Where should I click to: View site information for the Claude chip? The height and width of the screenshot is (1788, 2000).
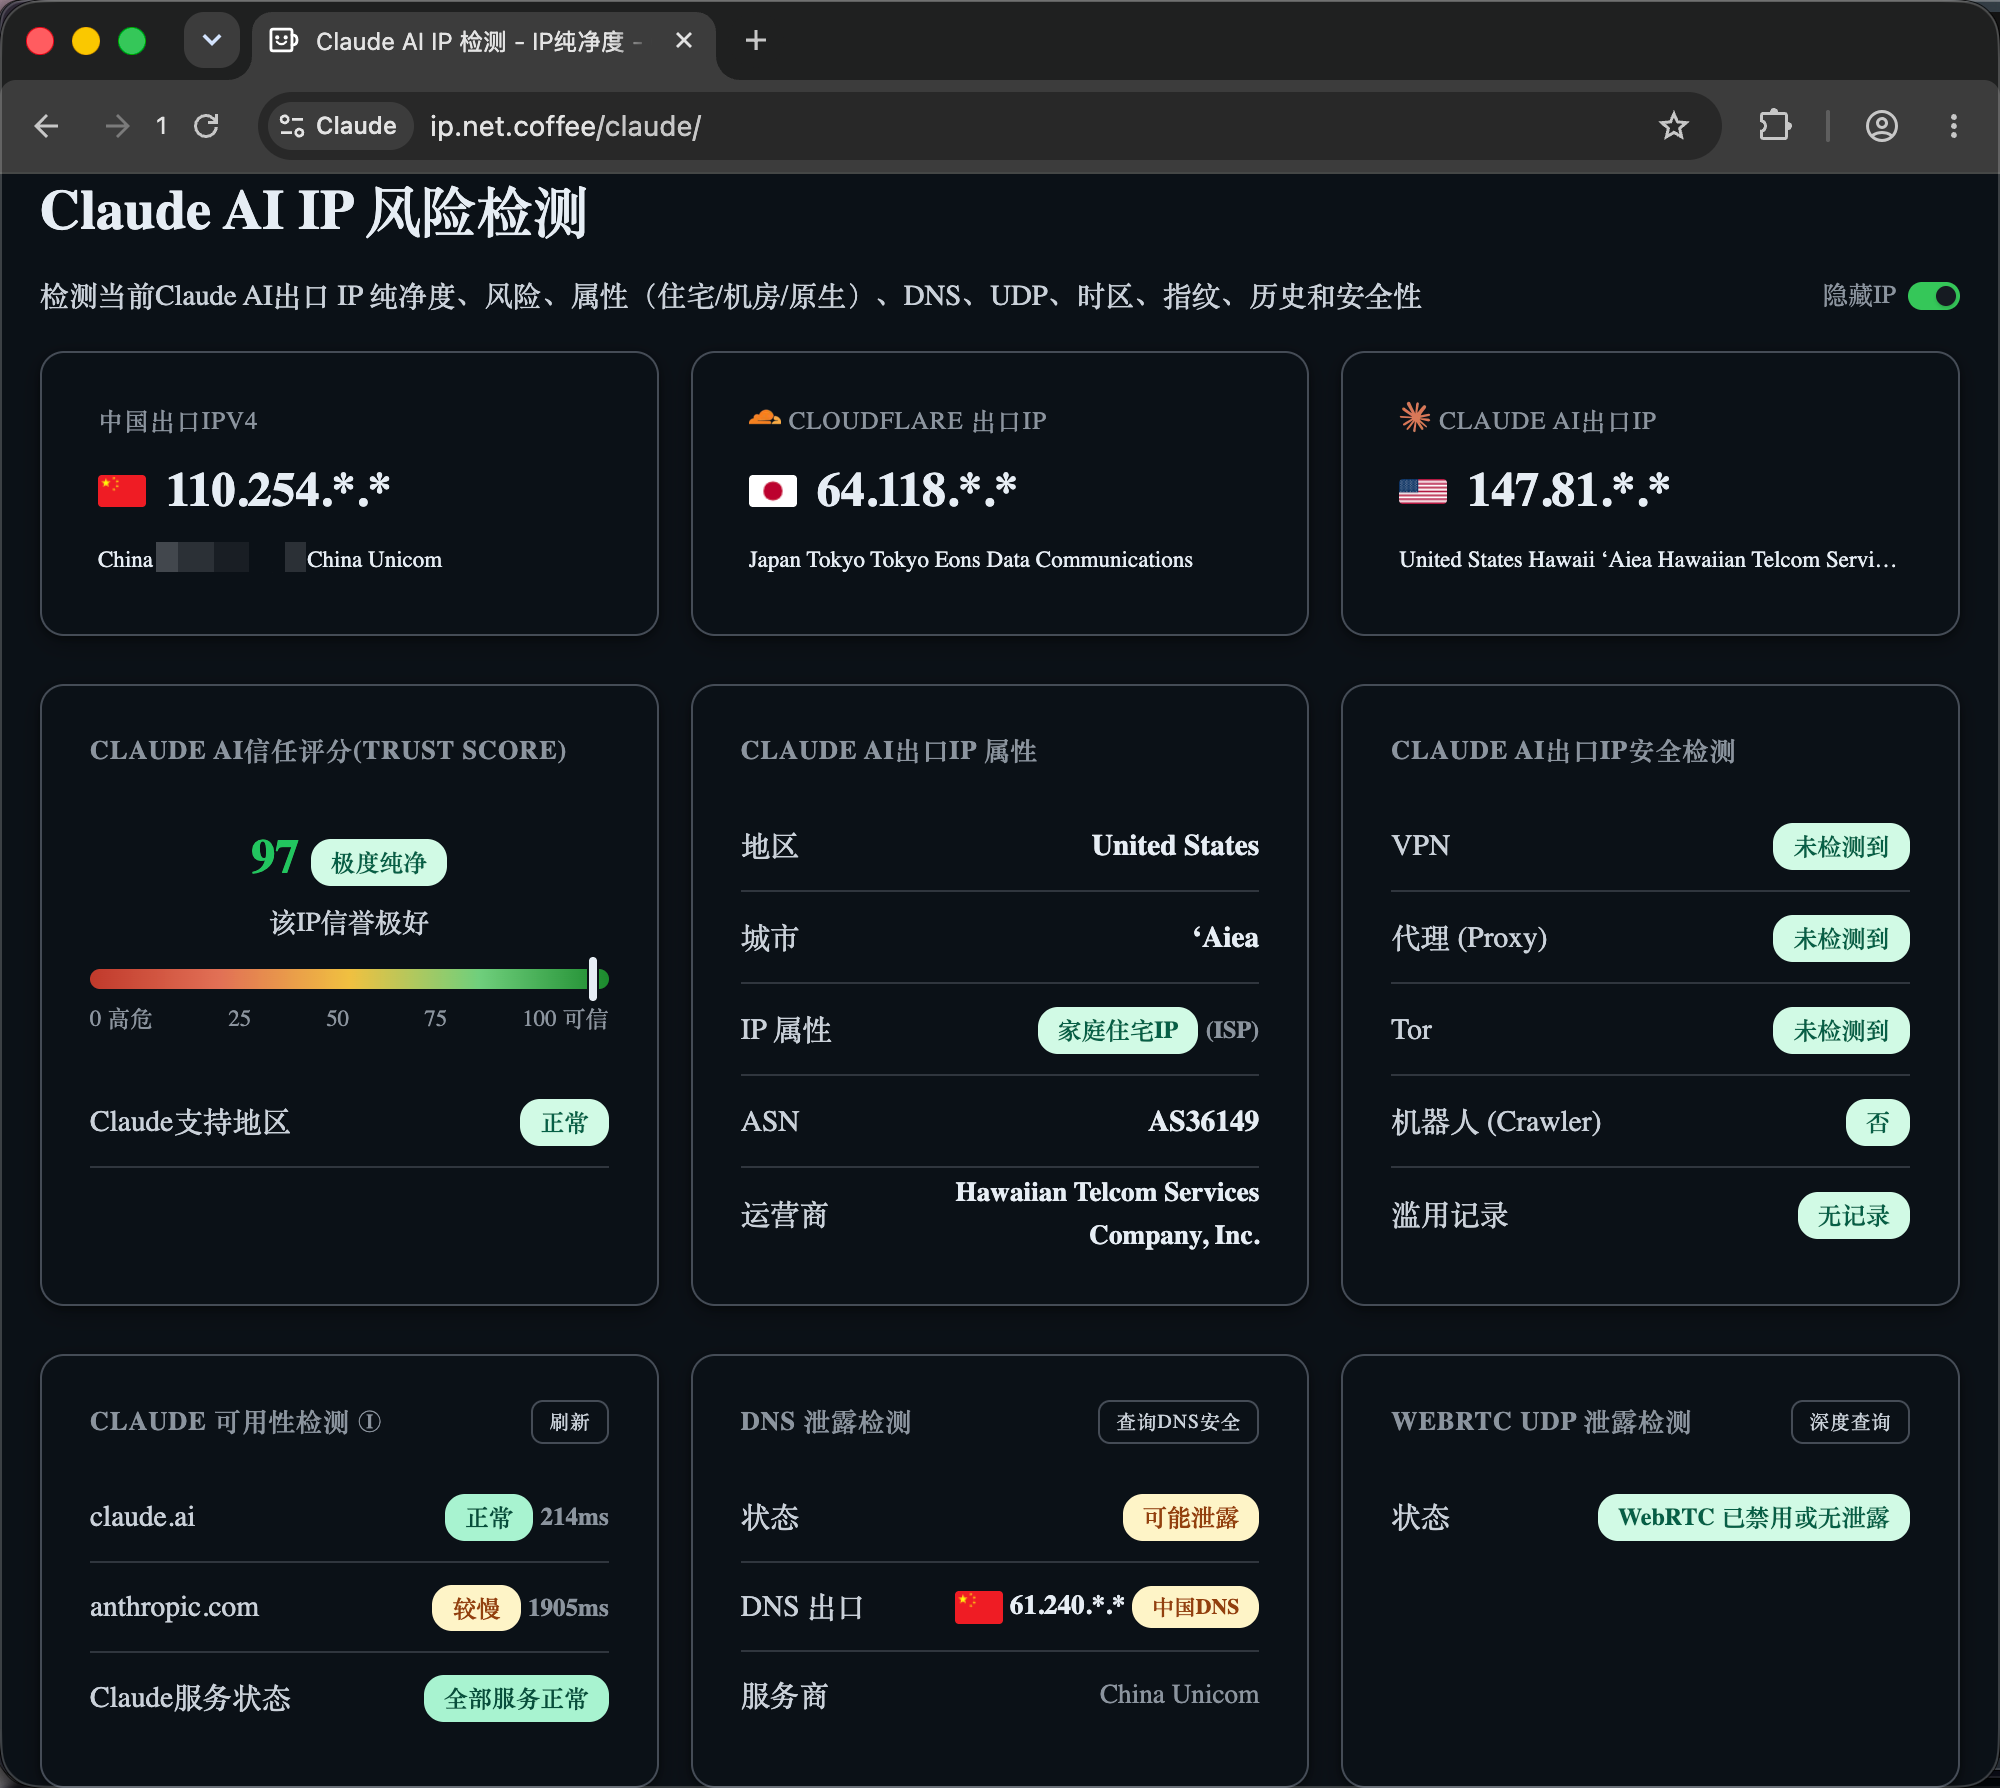pos(338,126)
